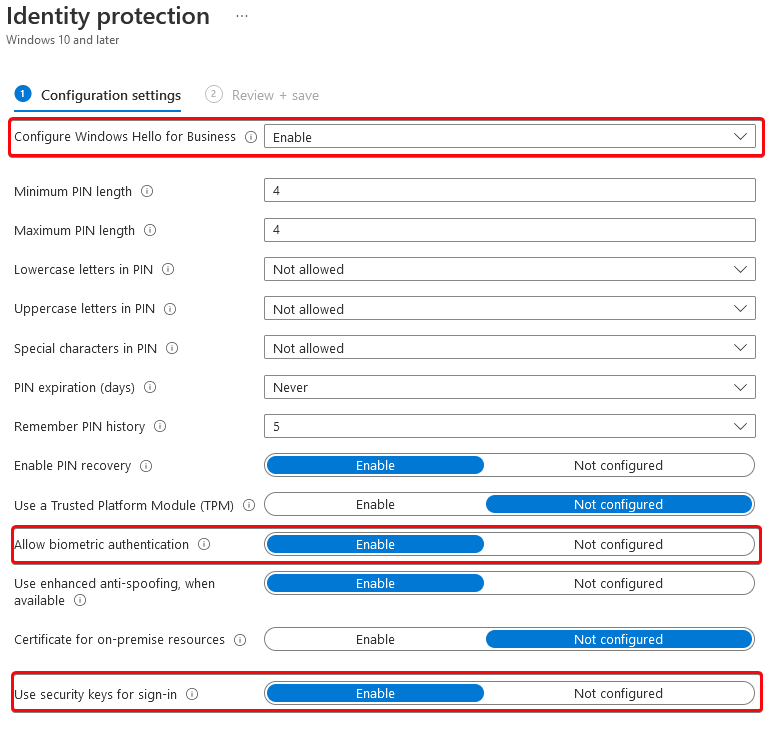Click info icon next to Use a Trusted Platform Module

coord(249,505)
